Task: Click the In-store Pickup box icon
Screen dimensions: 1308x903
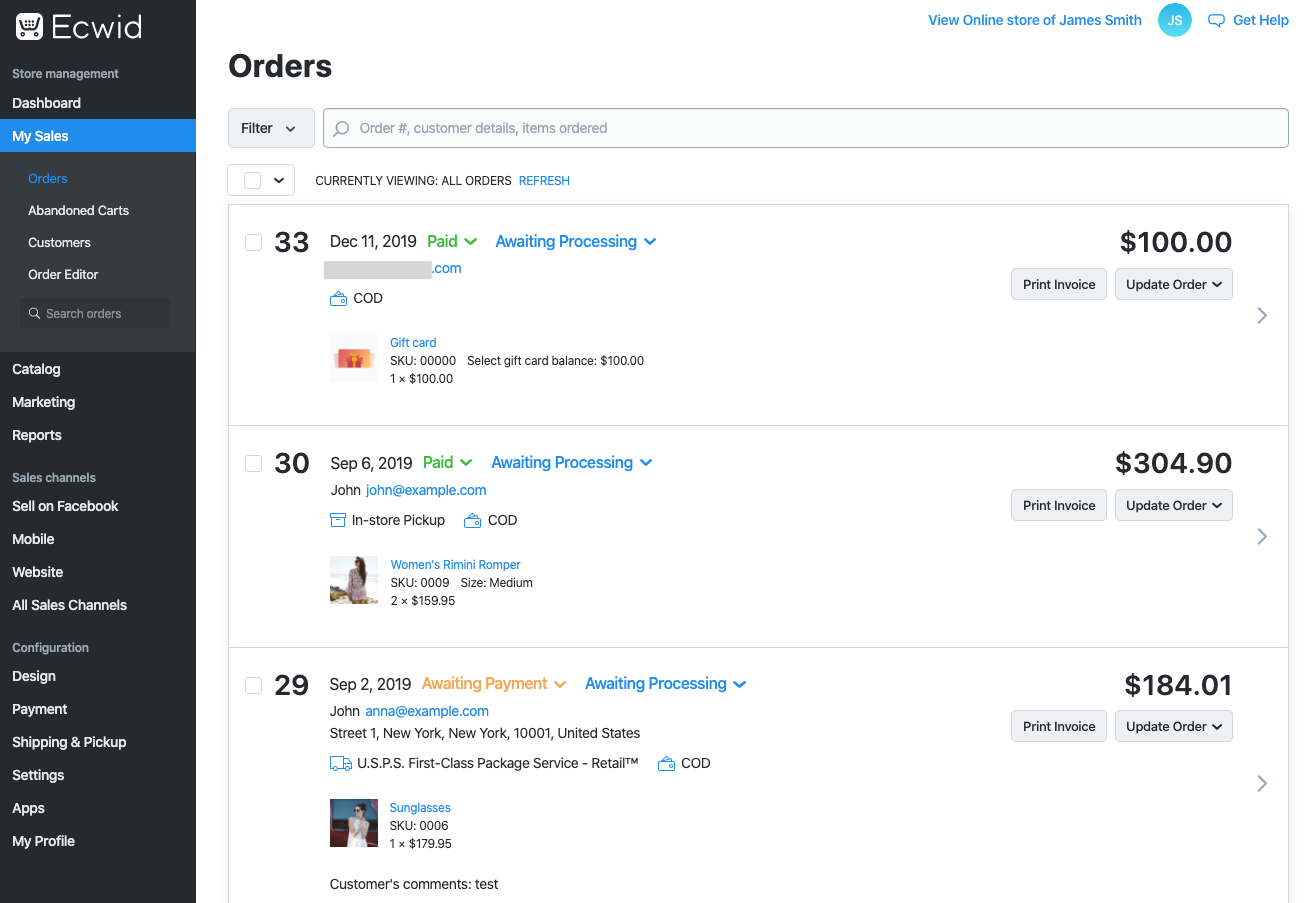Action: (338, 520)
